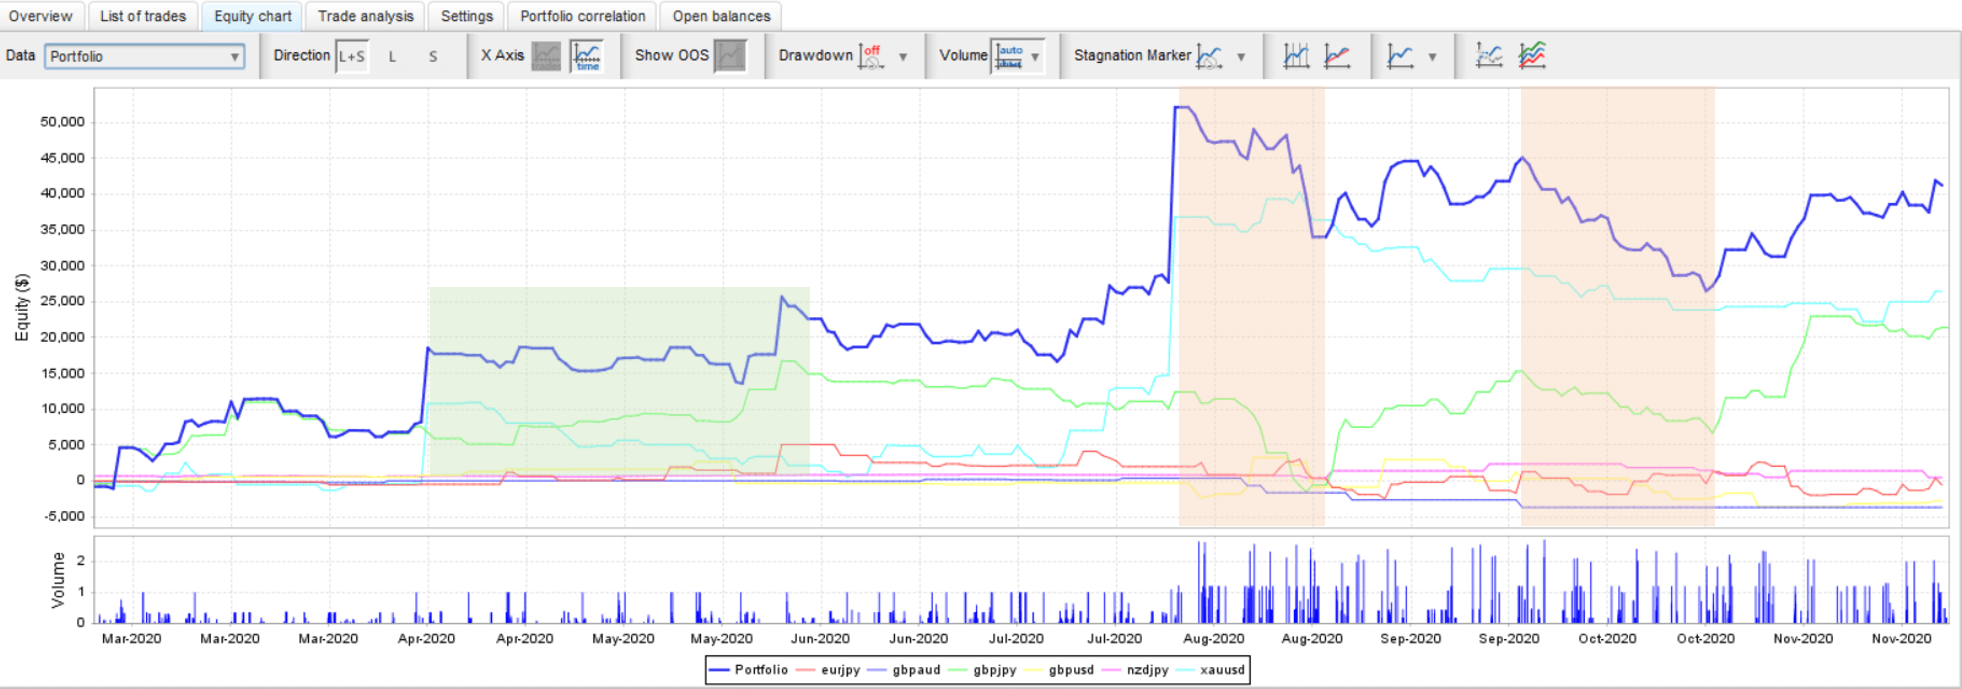Expand the Stagnation Marker dropdown arrow

point(1241,57)
